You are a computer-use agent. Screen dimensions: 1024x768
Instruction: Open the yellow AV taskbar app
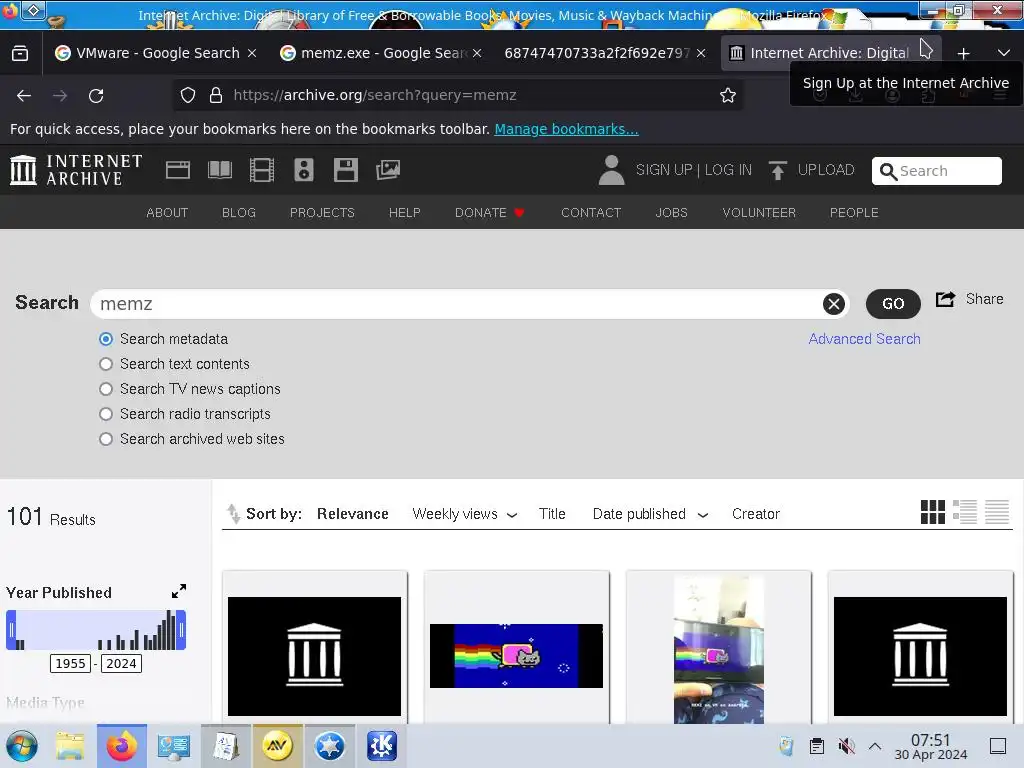(x=278, y=746)
